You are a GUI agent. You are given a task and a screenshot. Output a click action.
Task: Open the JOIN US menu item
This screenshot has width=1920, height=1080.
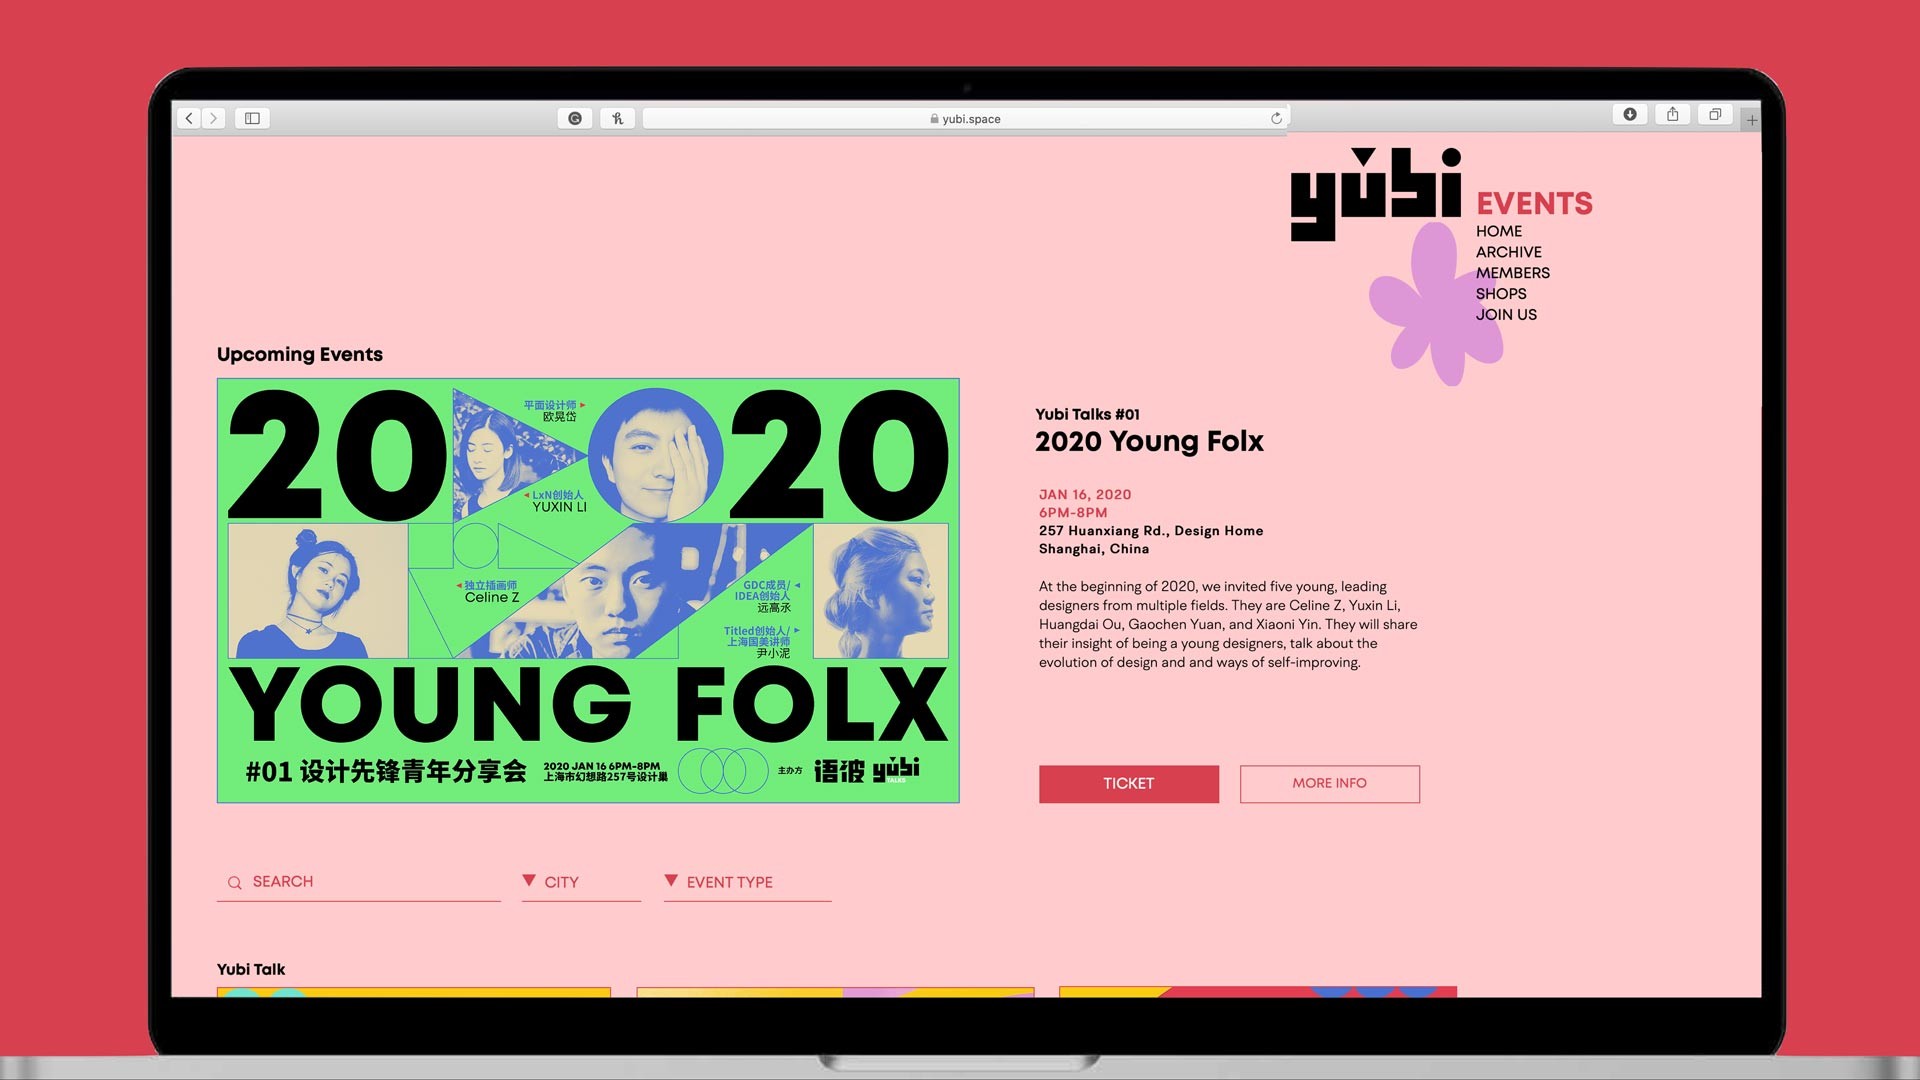1506,315
